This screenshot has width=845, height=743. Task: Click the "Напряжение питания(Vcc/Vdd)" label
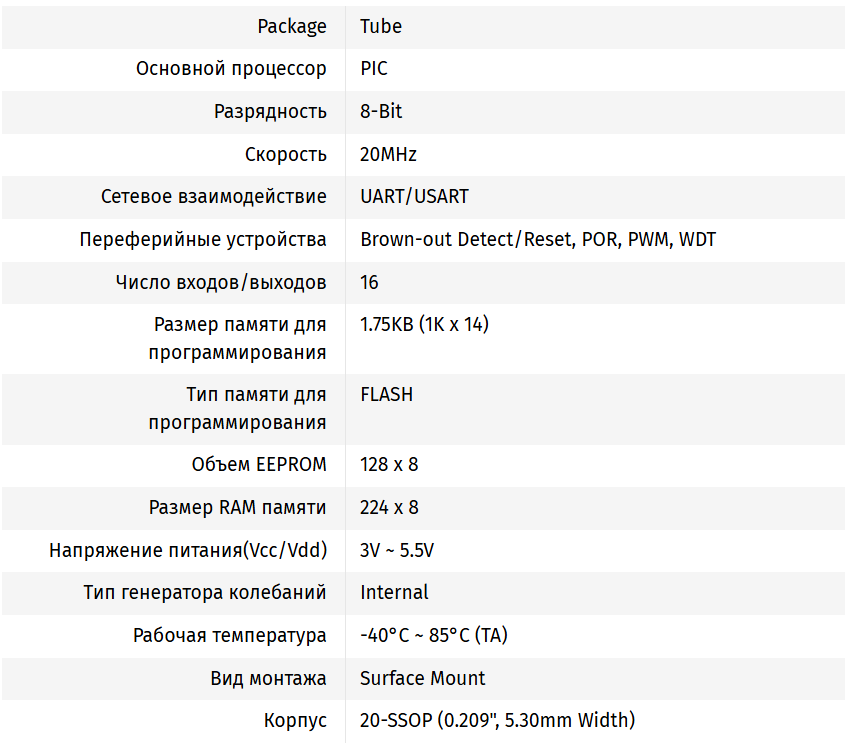click(188, 551)
